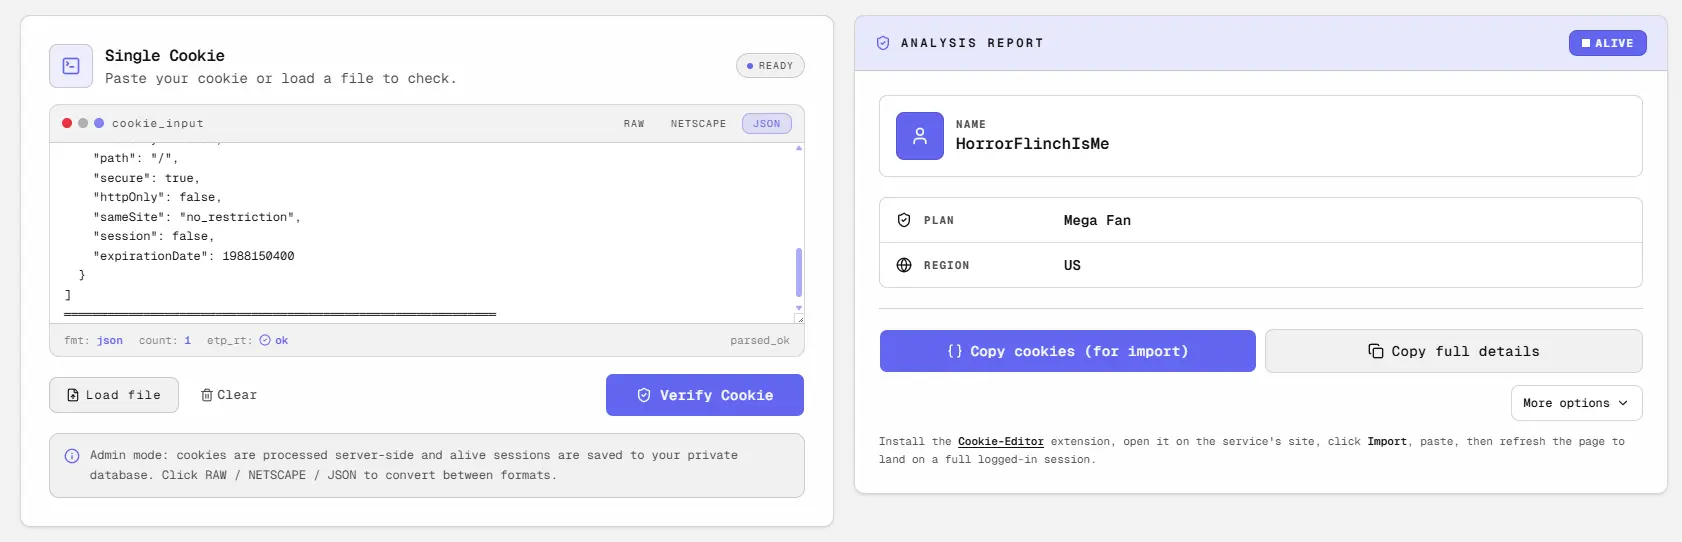Click the cookie input scrollbar thumb

(x=798, y=272)
